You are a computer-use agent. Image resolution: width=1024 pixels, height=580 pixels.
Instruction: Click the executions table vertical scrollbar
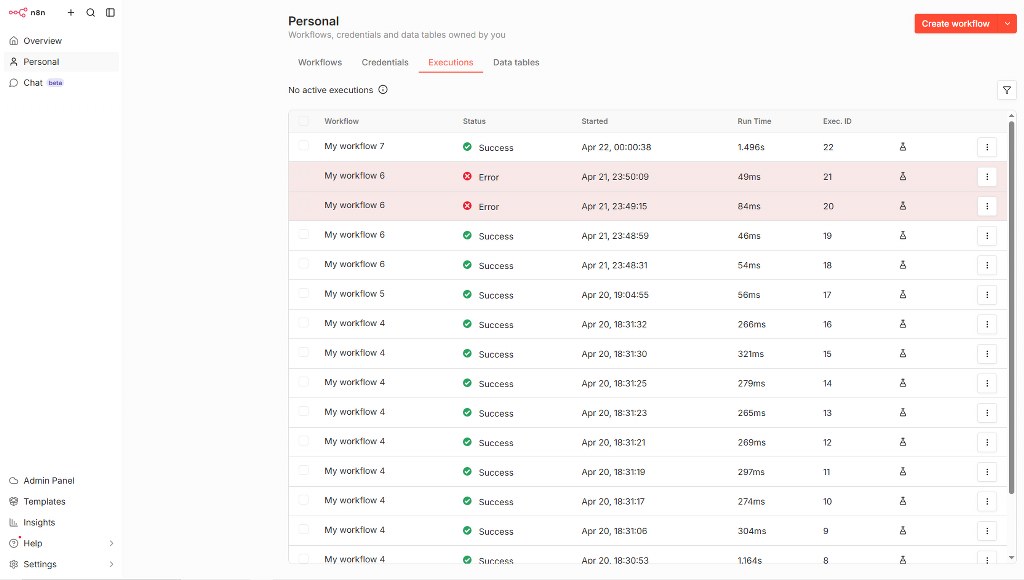click(x=1012, y=307)
